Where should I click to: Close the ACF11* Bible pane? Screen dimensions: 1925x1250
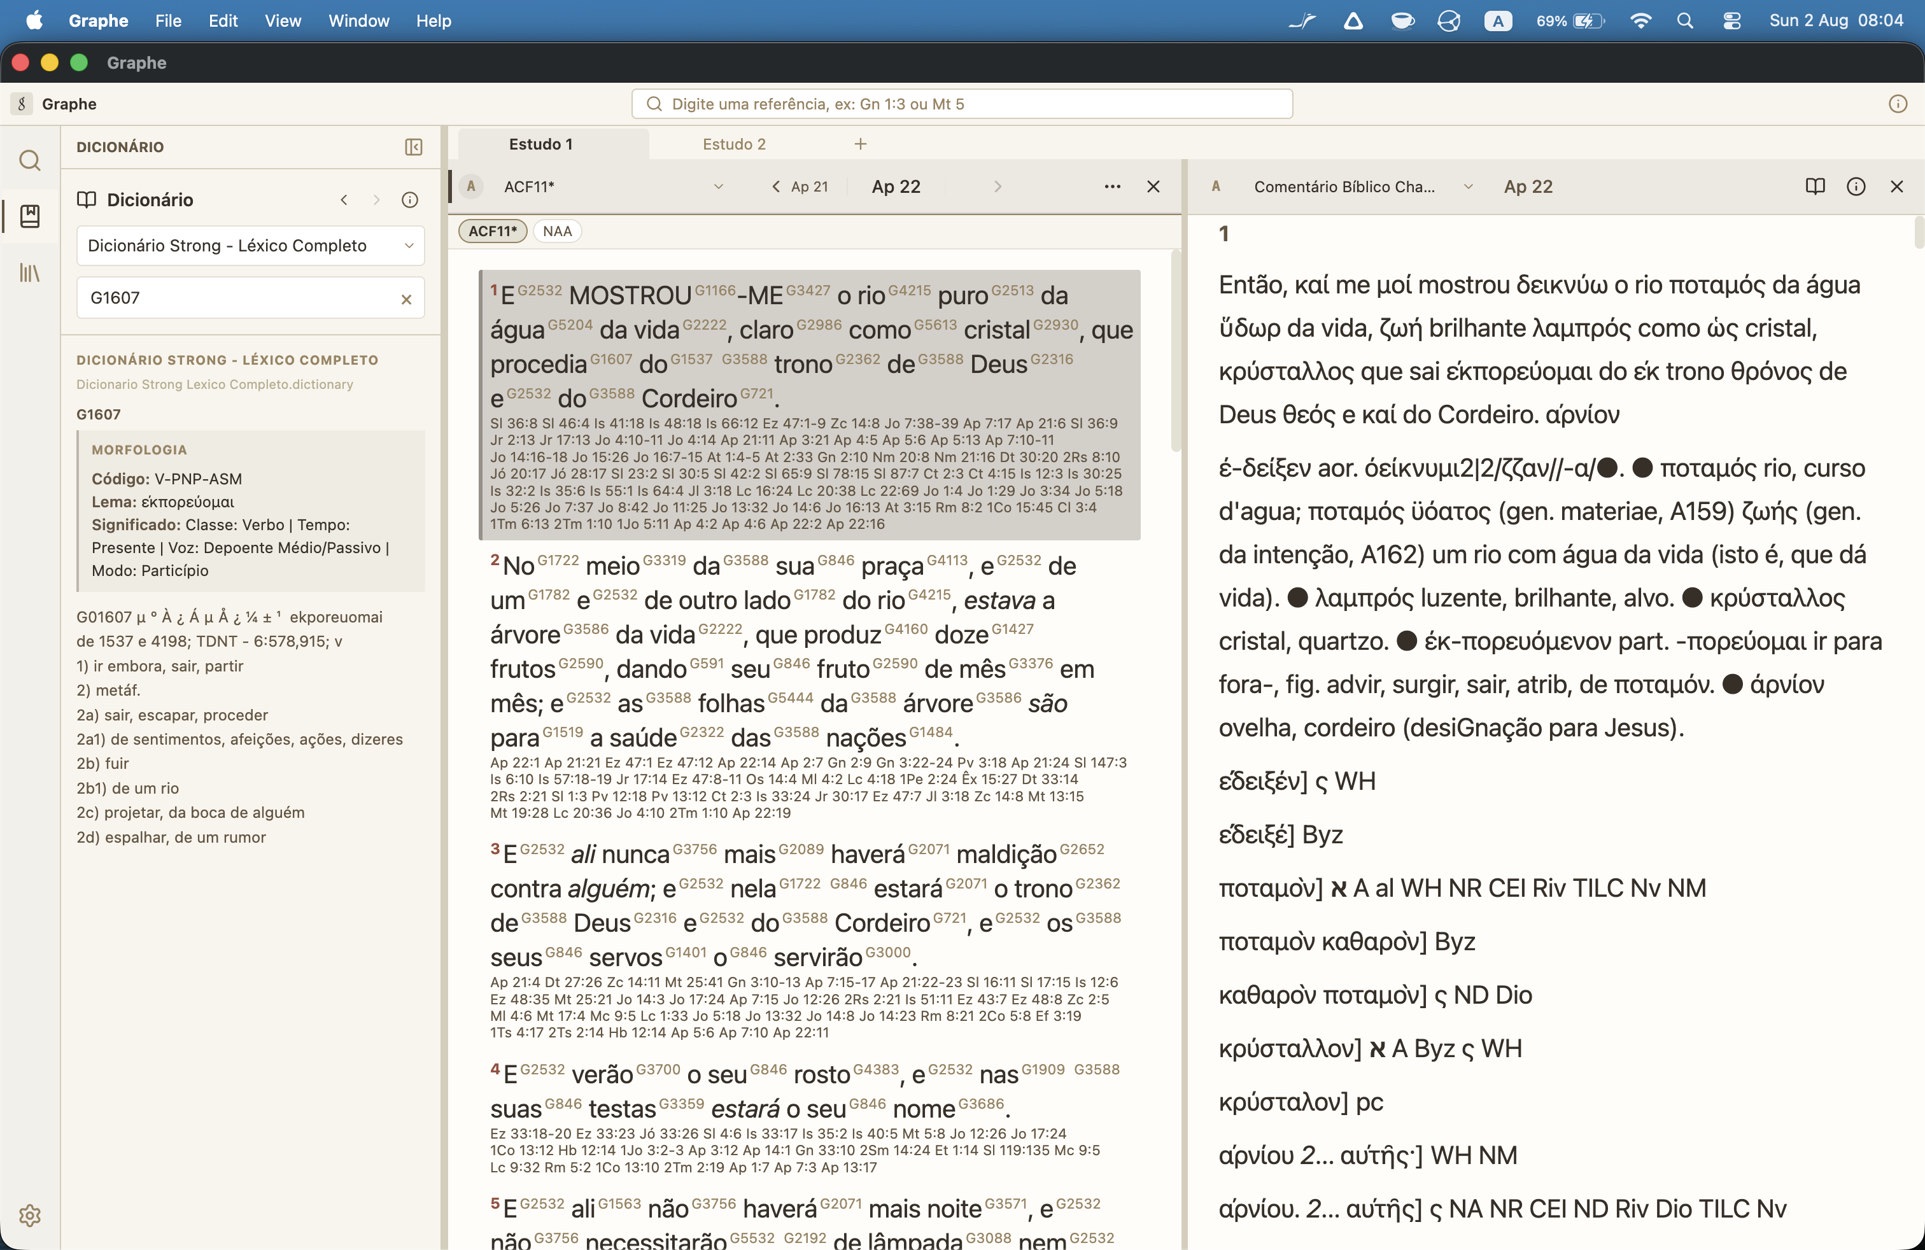click(1153, 187)
